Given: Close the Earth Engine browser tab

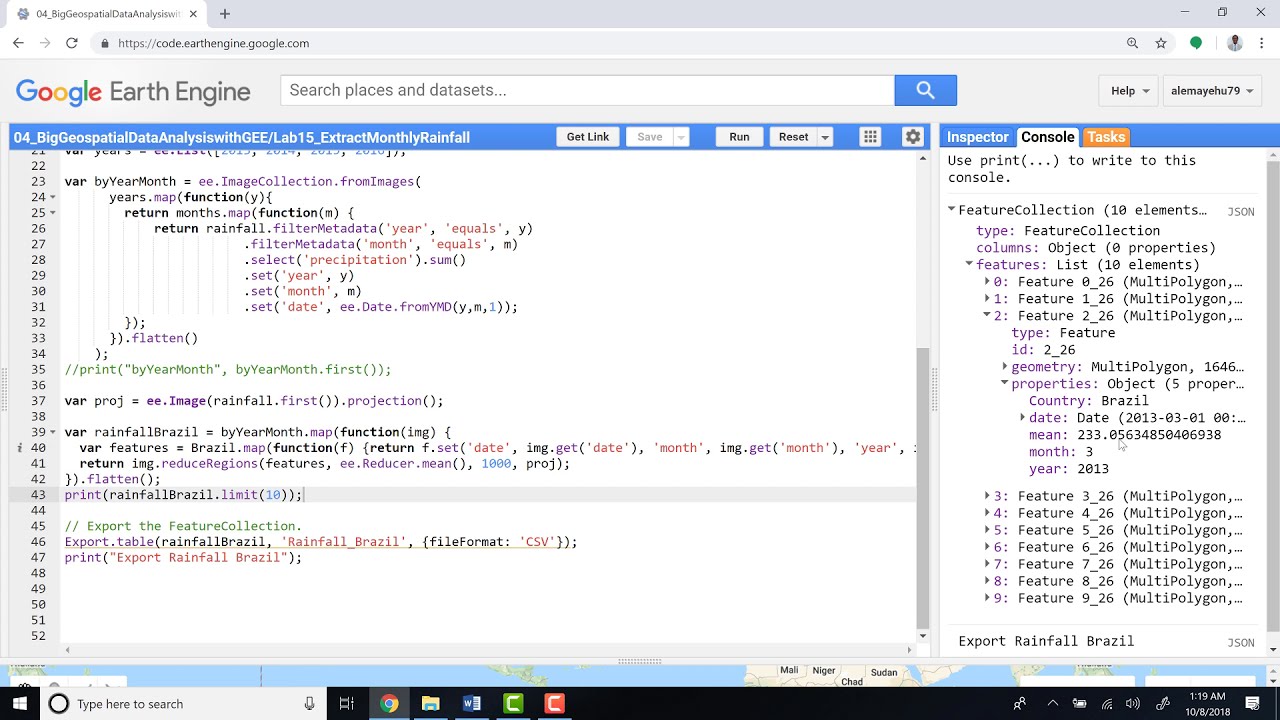Looking at the screenshot, I should point(193,14).
